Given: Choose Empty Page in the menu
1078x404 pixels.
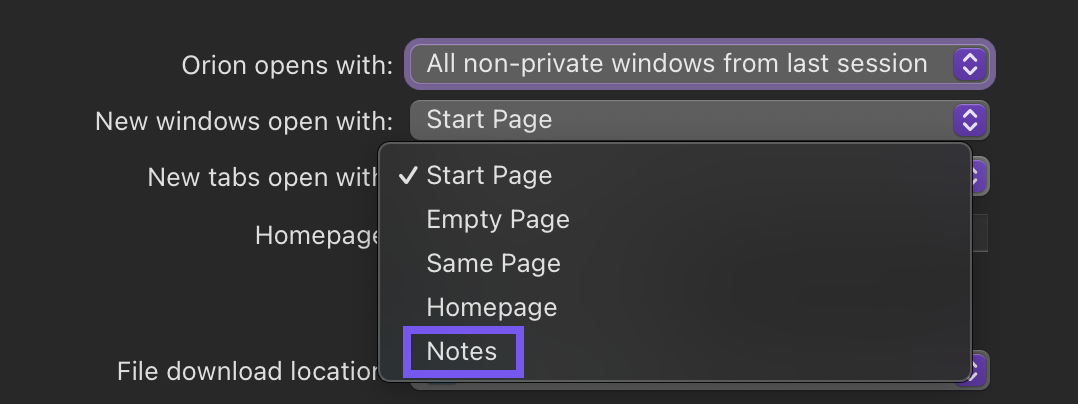Looking at the screenshot, I should pos(497,220).
